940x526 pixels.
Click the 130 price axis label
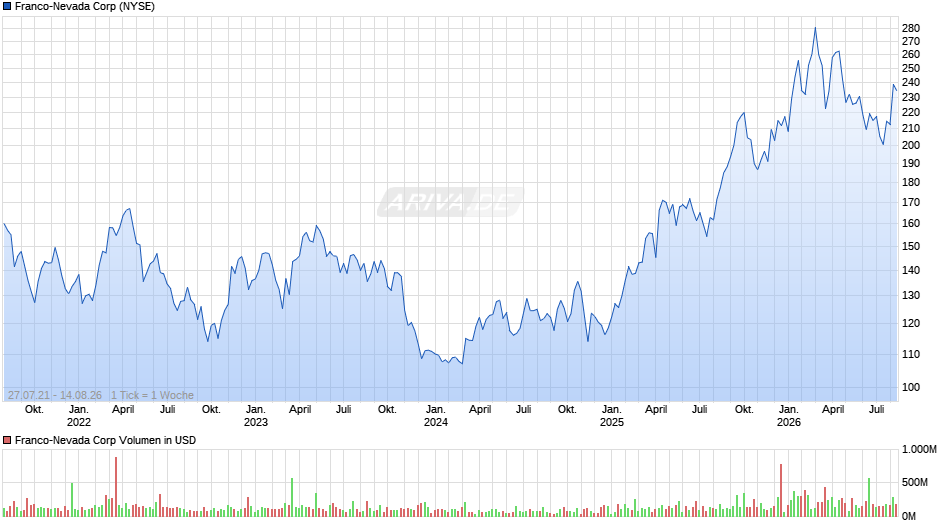[x=911, y=296]
